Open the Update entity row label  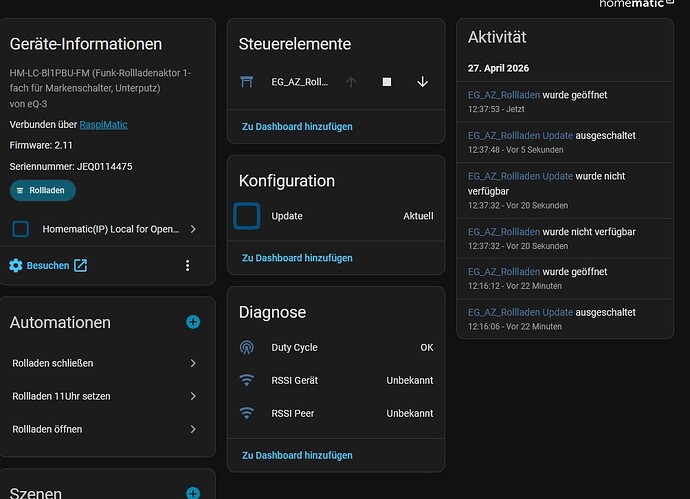point(287,216)
